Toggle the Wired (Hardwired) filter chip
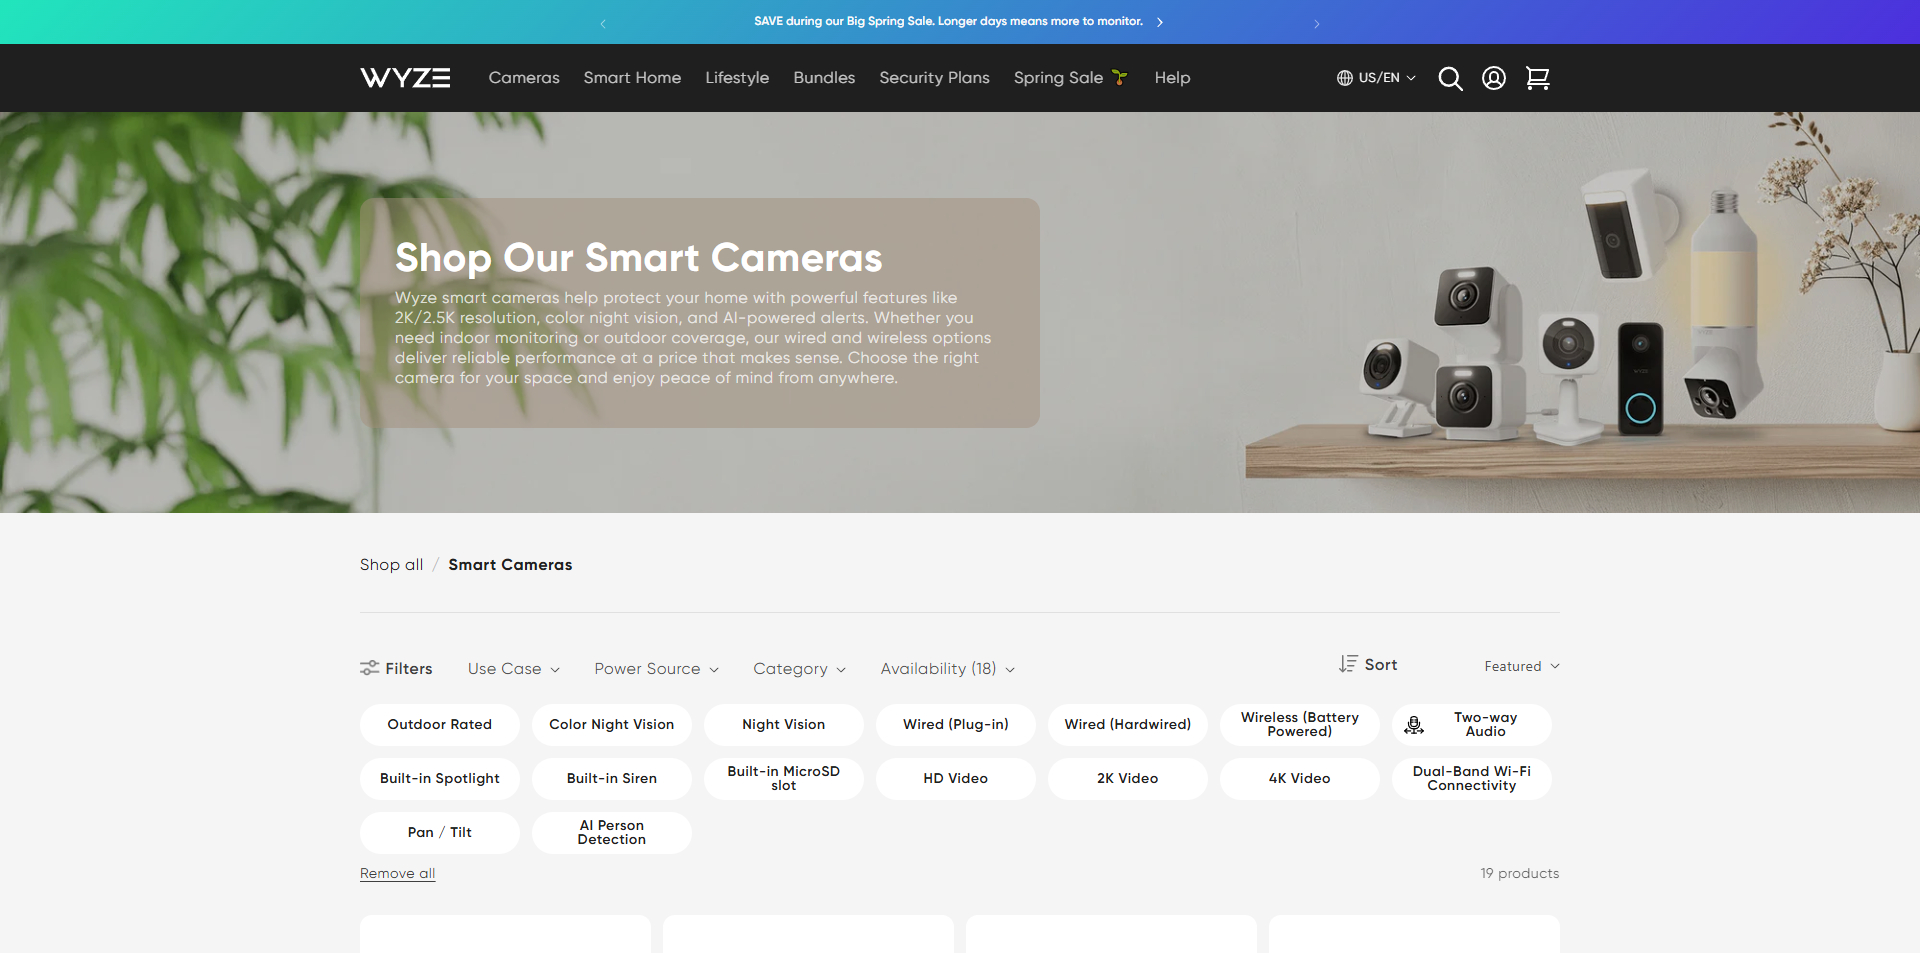Image resolution: width=1920 pixels, height=953 pixels. pos(1128,725)
